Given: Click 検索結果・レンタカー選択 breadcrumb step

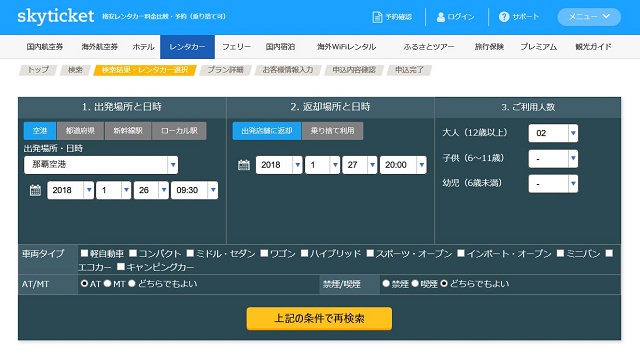Looking at the screenshot, I should tap(145, 70).
